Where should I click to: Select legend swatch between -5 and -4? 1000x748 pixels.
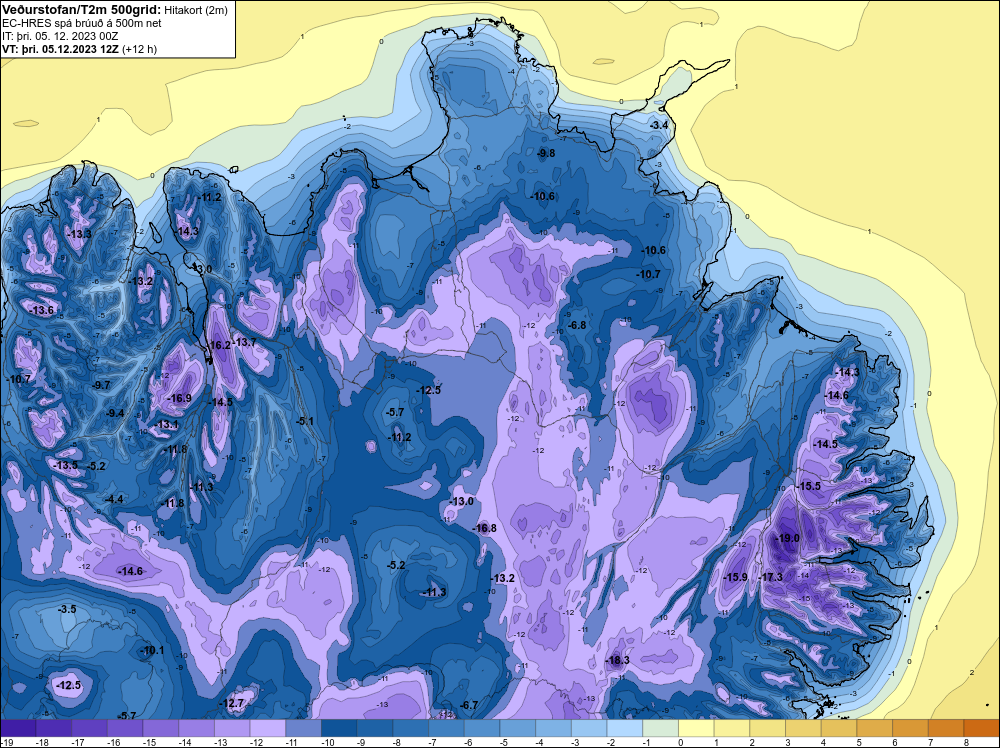coord(518,728)
